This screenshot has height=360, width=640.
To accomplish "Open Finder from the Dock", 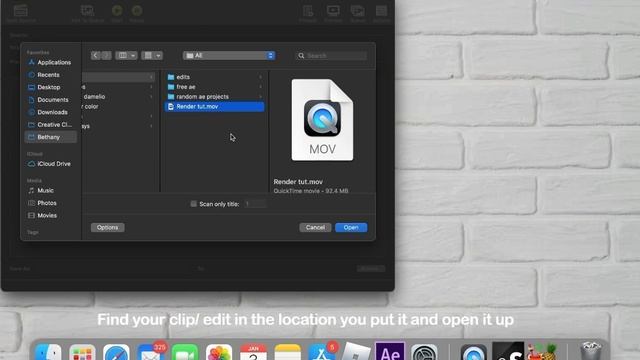I will coord(48,353).
